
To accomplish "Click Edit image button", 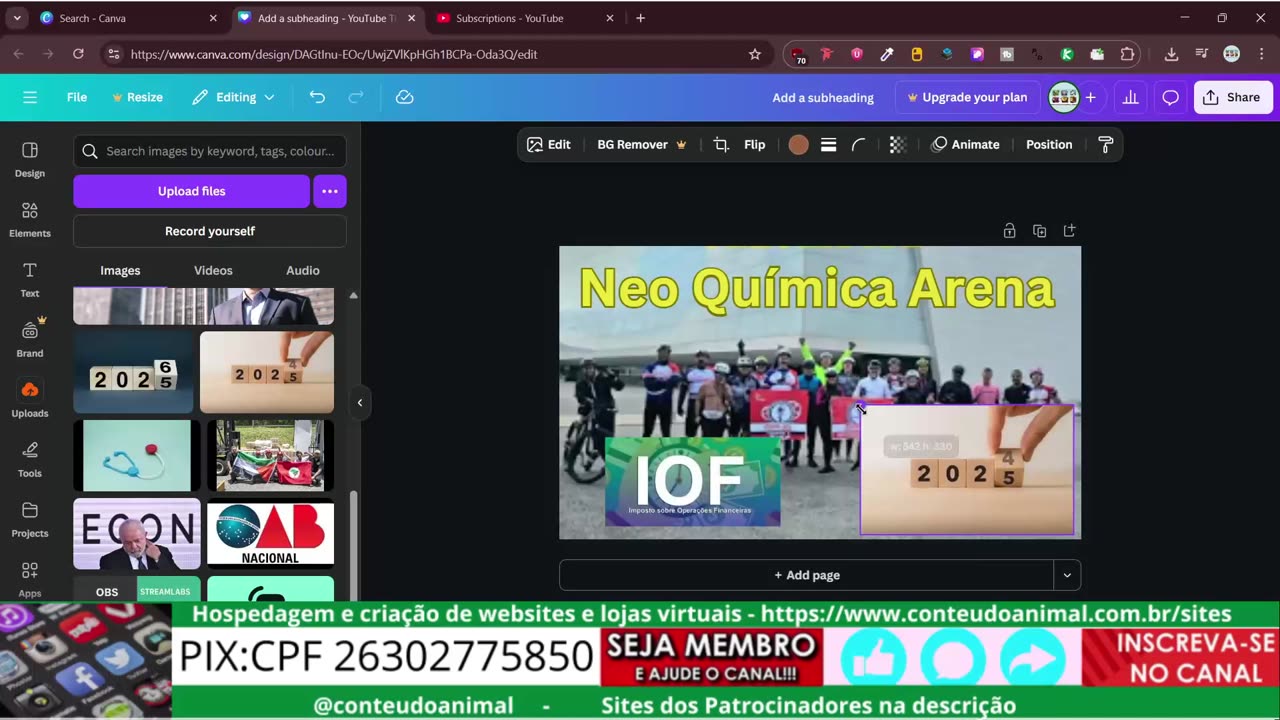I will (549, 145).
